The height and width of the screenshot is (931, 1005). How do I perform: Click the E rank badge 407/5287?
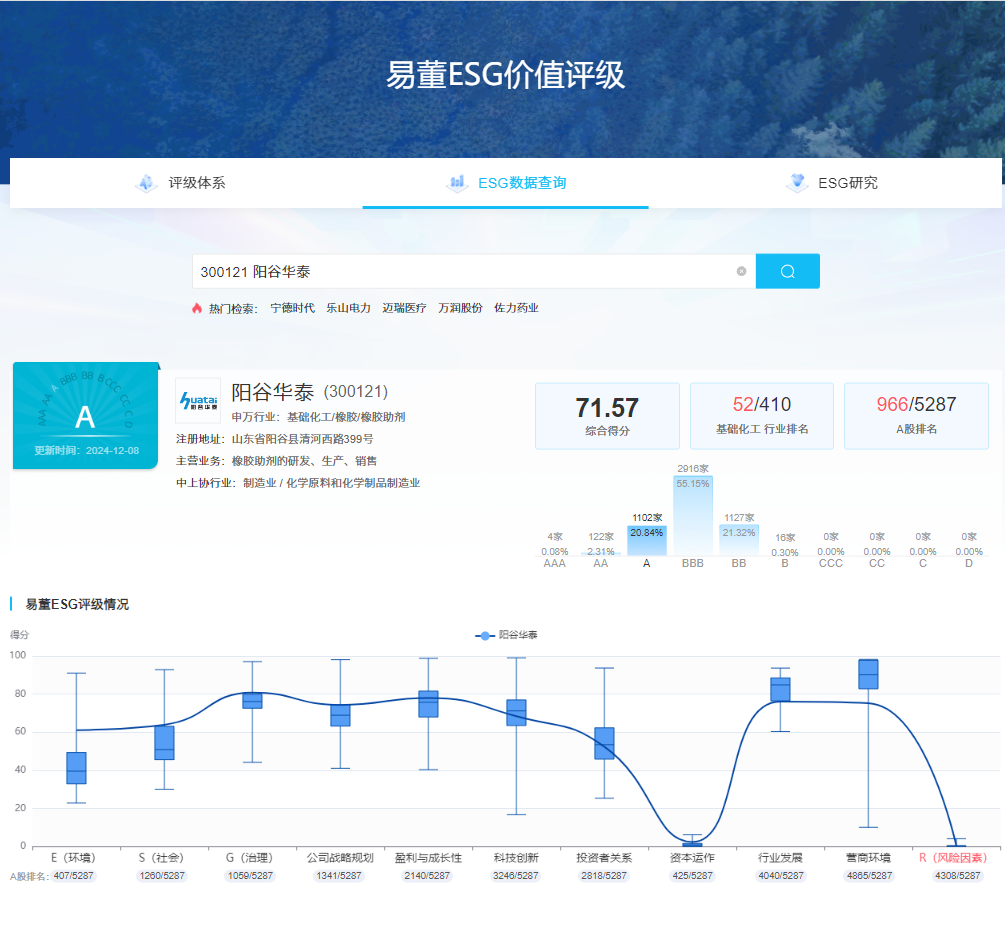point(74,876)
